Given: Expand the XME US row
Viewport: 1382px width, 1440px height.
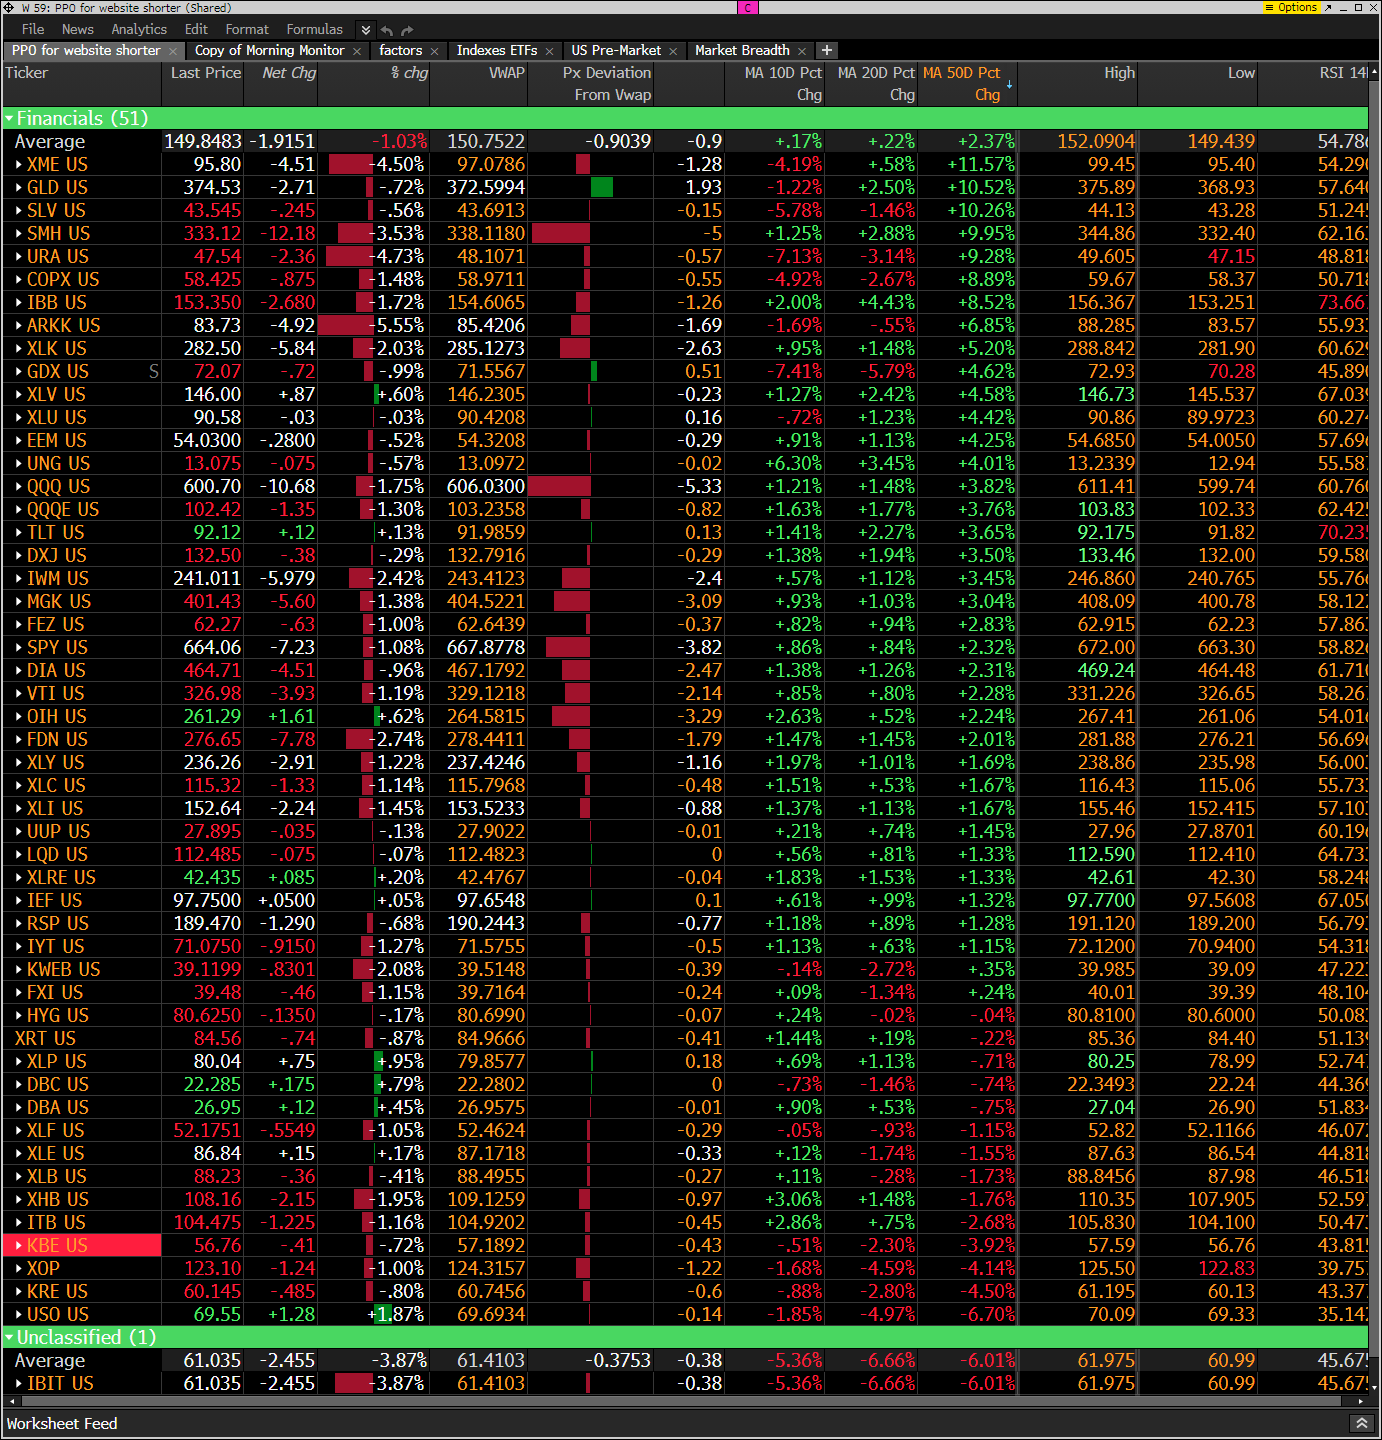Looking at the screenshot, I should [19, 165].
